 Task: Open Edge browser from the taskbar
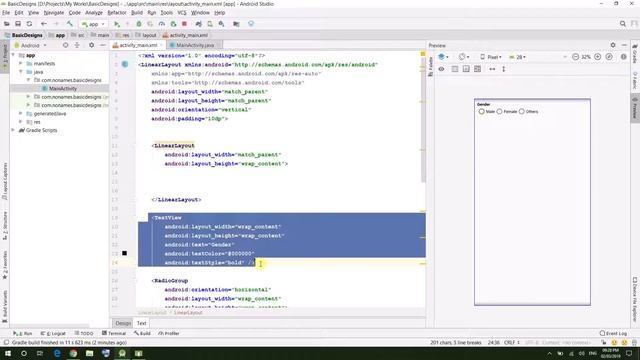click(57, 353)
